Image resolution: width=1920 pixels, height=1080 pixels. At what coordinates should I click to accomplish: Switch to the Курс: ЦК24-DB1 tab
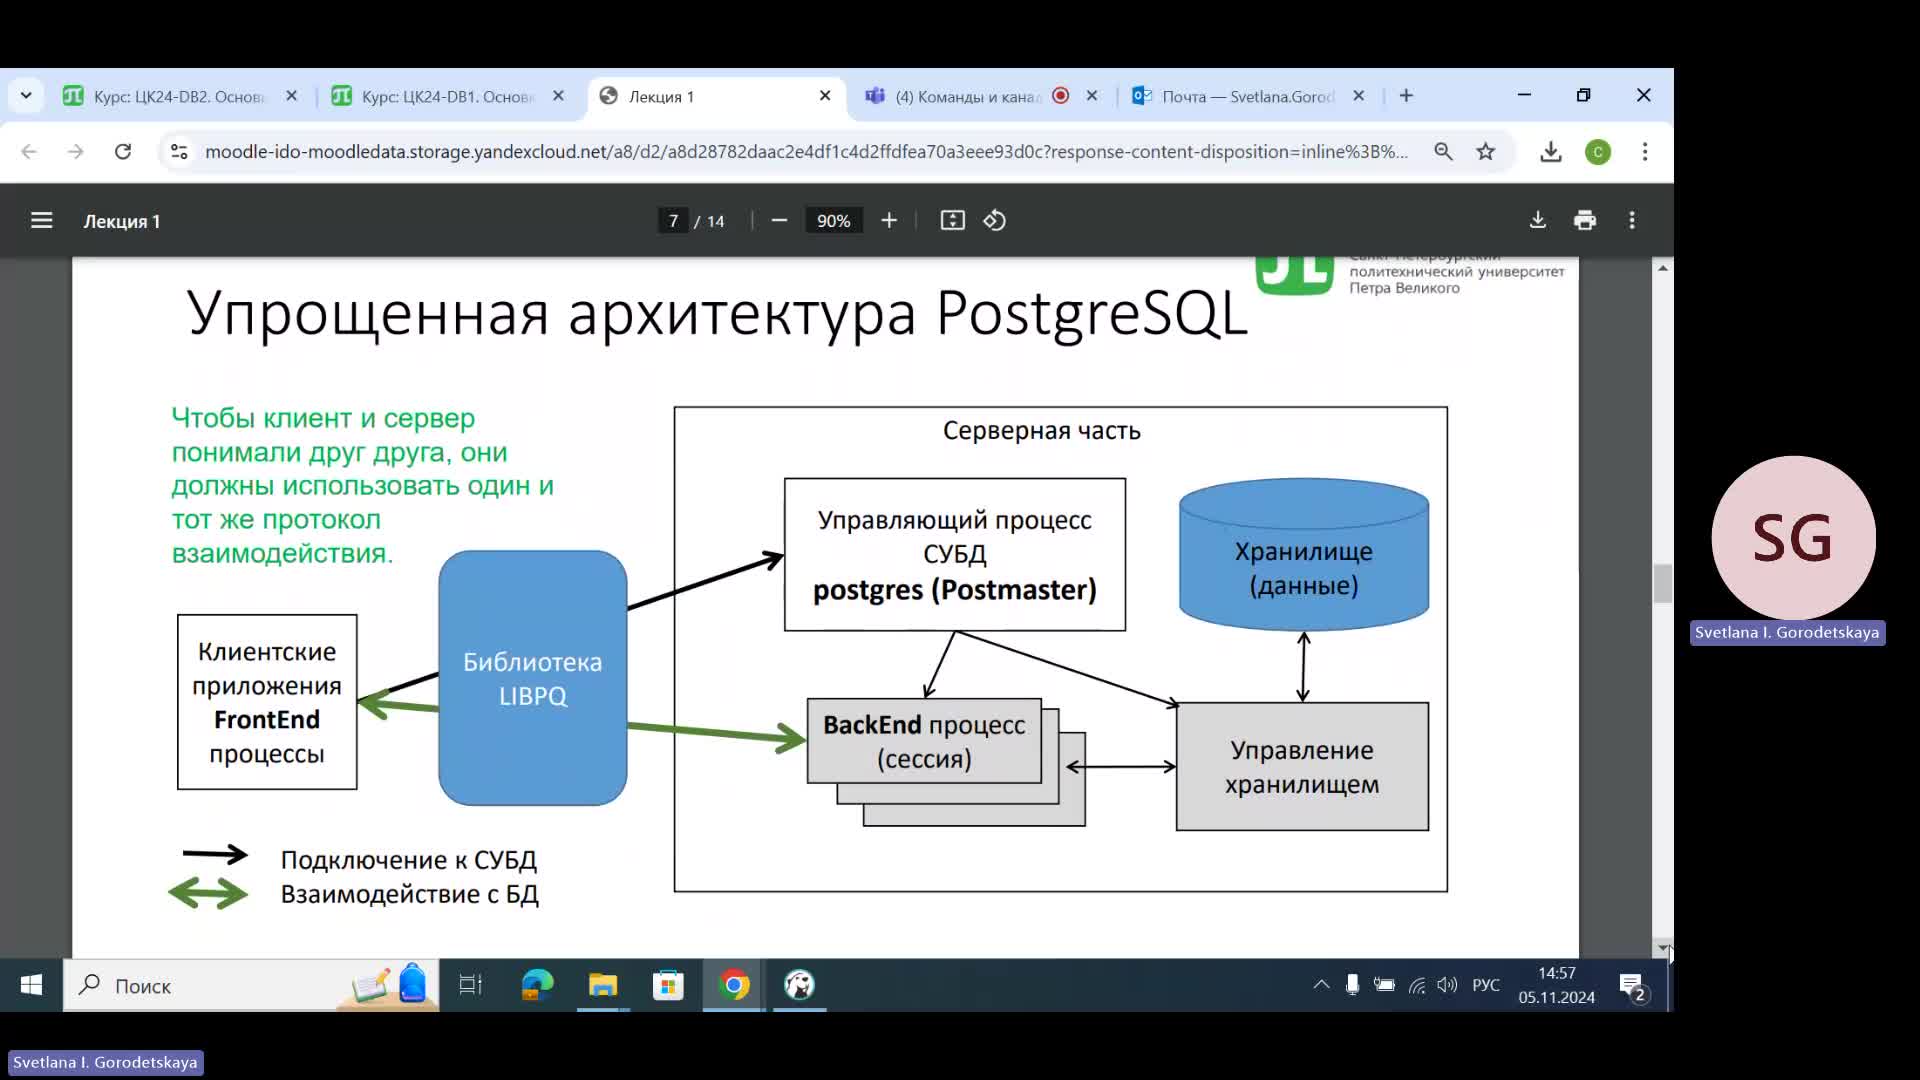point(448,96)
